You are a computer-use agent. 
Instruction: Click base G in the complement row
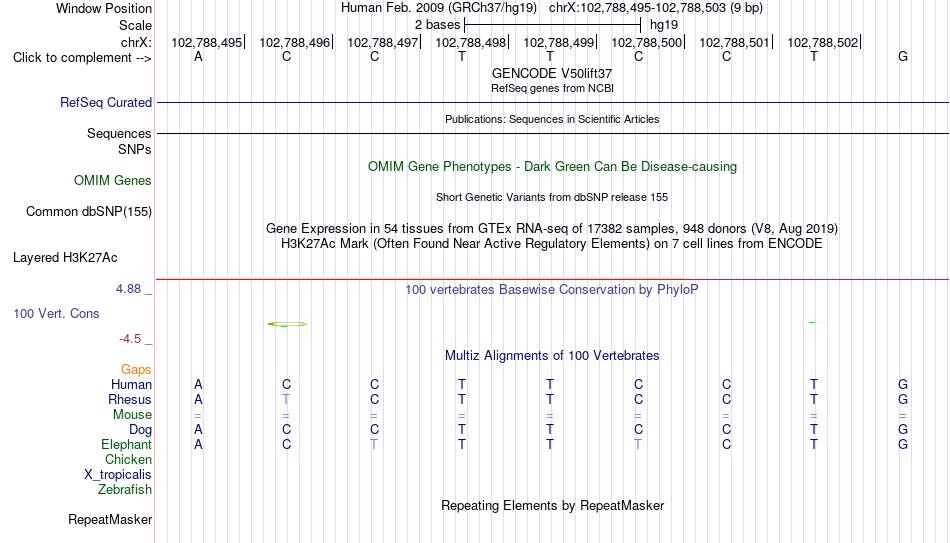903,57
